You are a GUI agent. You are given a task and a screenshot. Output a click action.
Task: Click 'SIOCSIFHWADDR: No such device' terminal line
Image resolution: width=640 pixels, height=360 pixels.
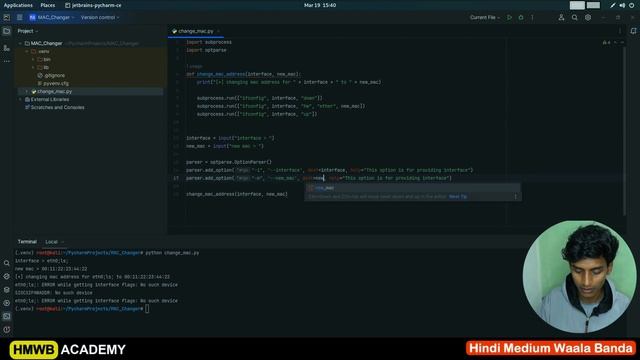[53, 293]
